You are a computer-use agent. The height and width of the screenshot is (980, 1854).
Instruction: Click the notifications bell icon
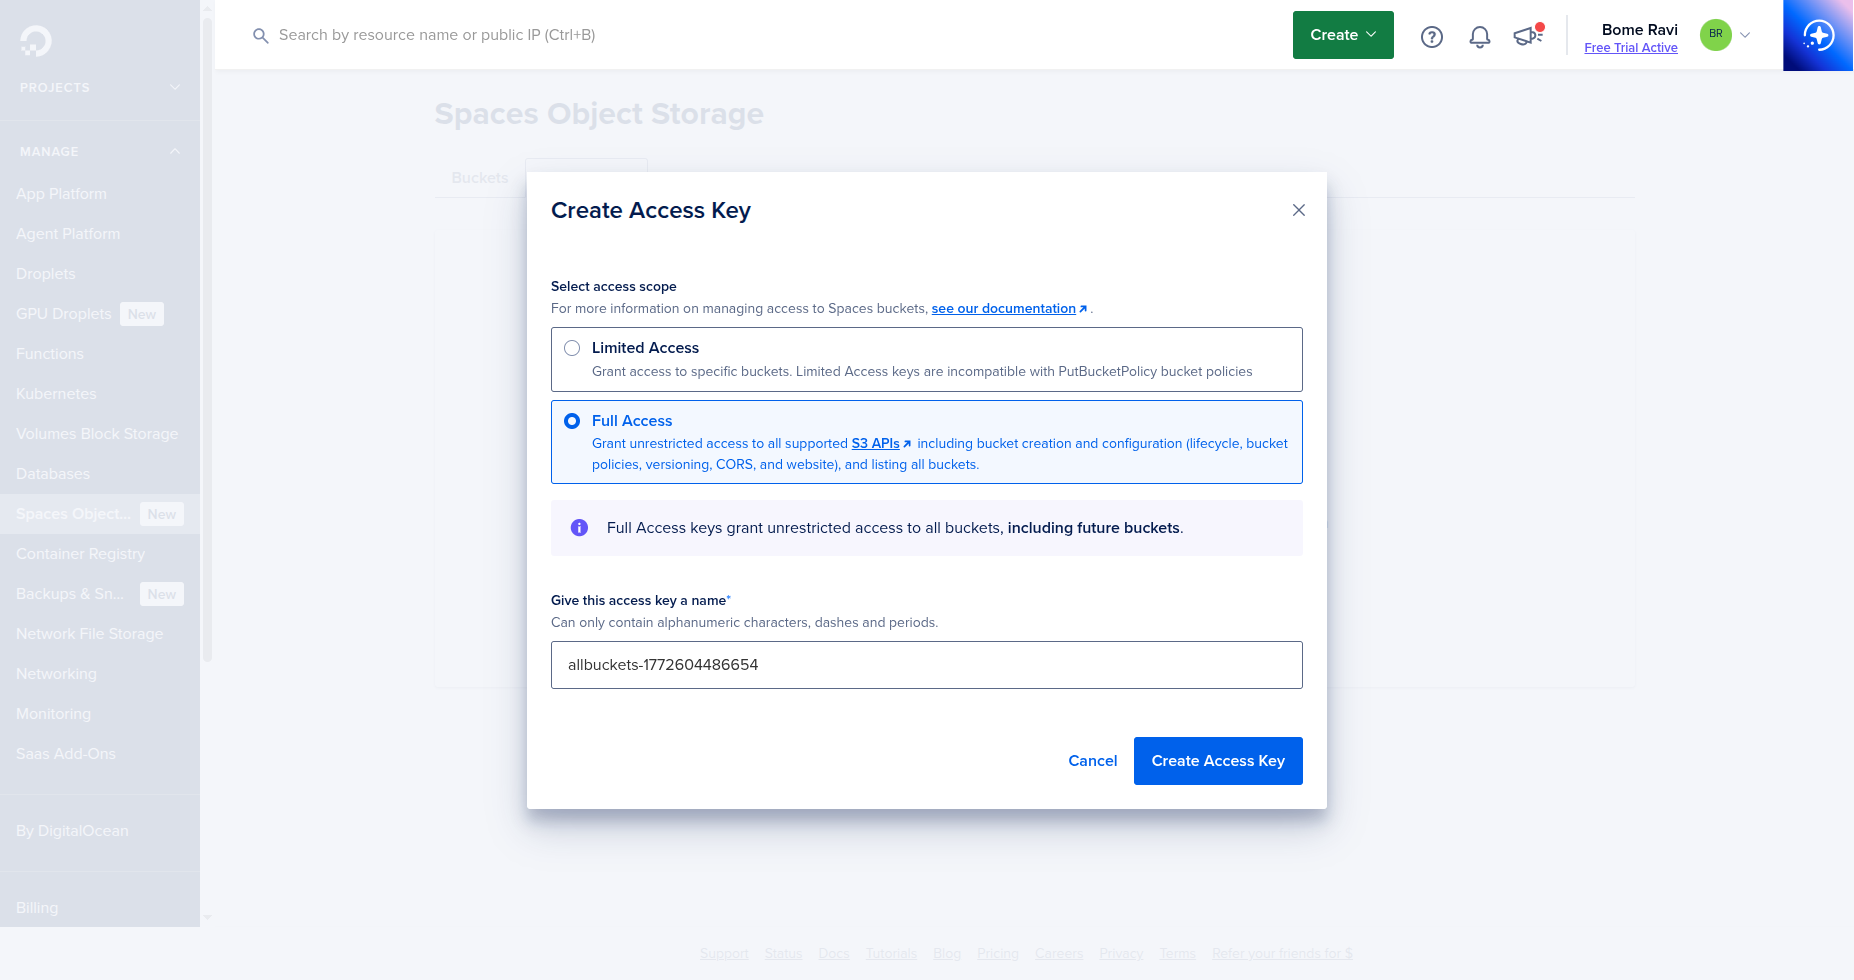pyautogui.click(x=1480, y=35)
